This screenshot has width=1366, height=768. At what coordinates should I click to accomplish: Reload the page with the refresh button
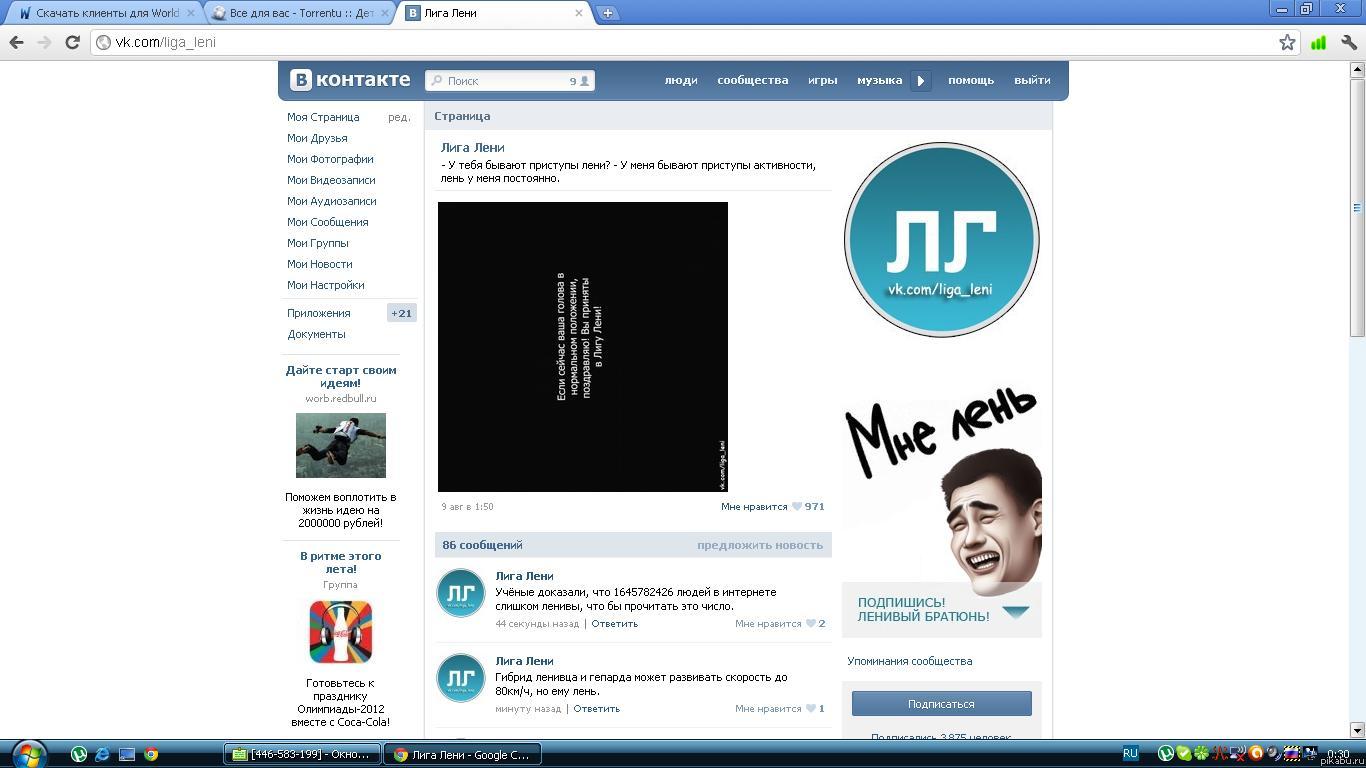(72, 42)
